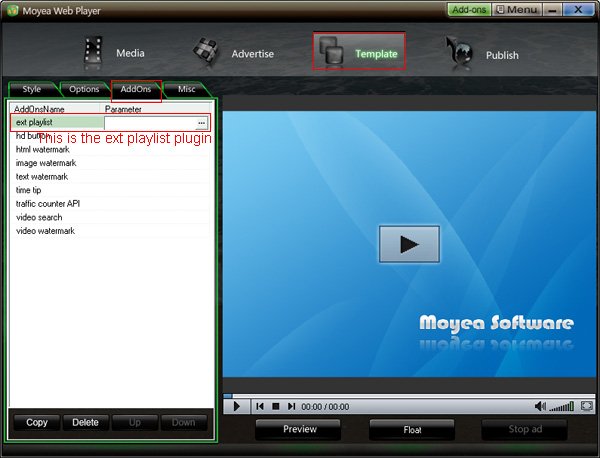The height and width of the screenshot is (458, 600).
Task: Close the Moyea Web Player window
Action: (579, 10)
